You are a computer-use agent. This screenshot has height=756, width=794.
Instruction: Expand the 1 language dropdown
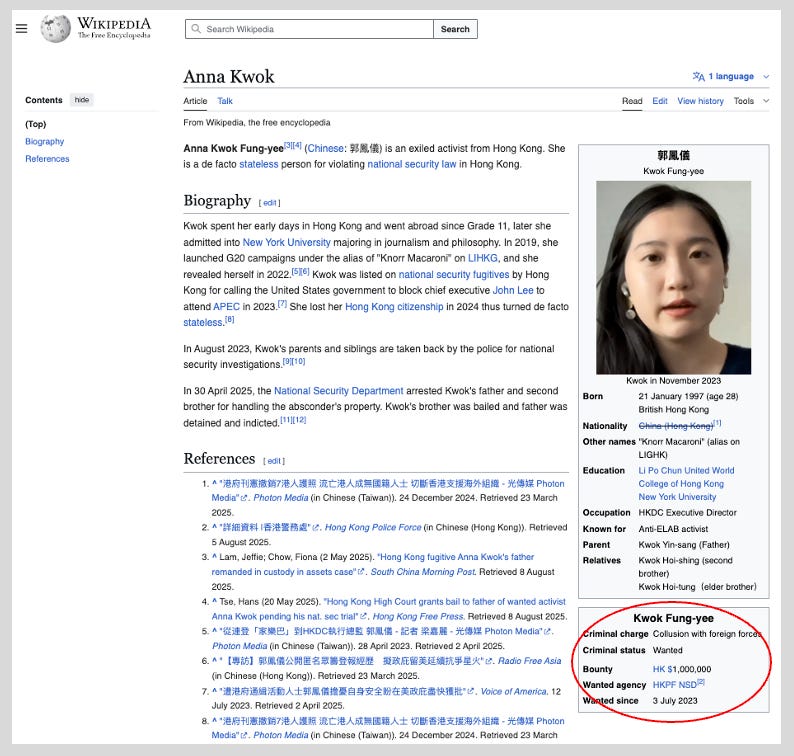pyautogui.click(x=731, y=76)
